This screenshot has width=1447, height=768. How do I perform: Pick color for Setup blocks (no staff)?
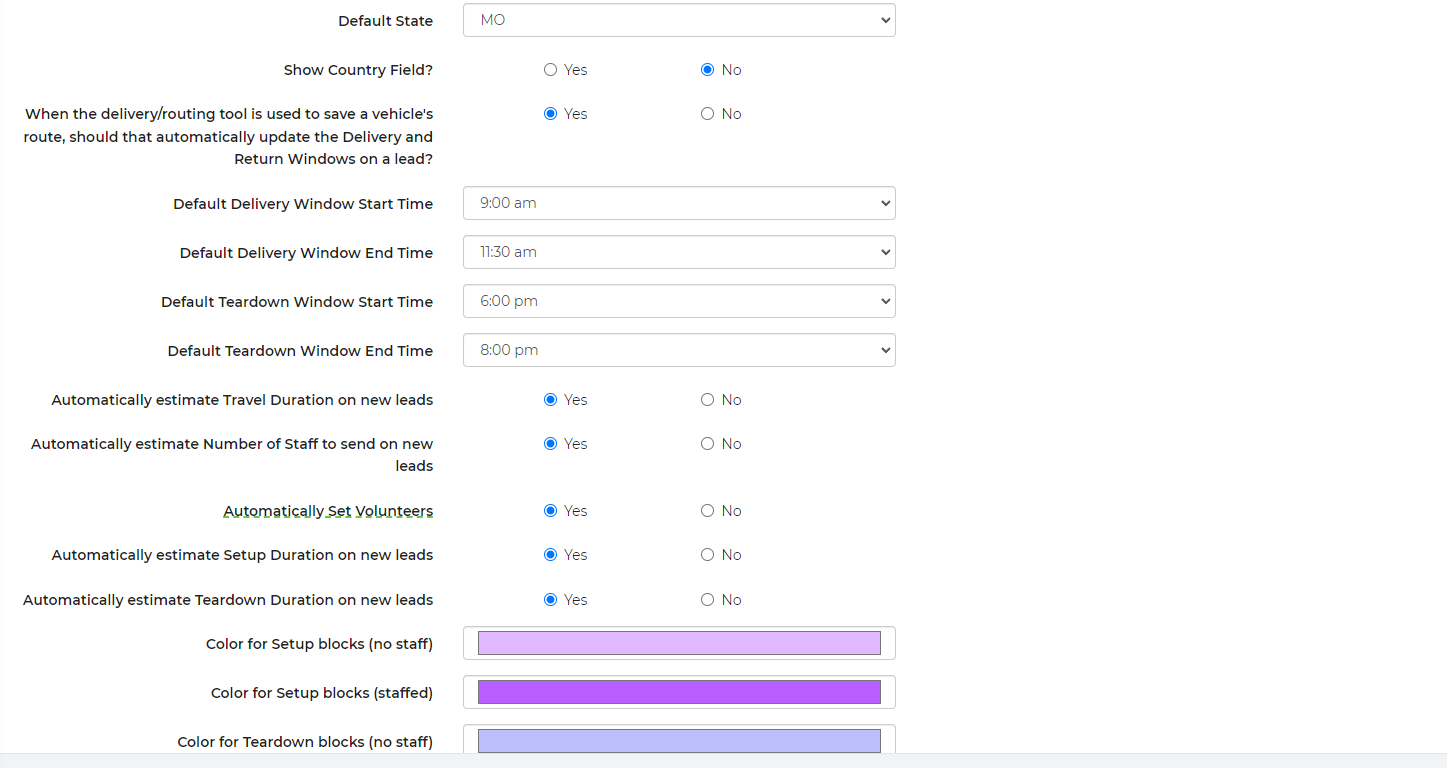679,643
